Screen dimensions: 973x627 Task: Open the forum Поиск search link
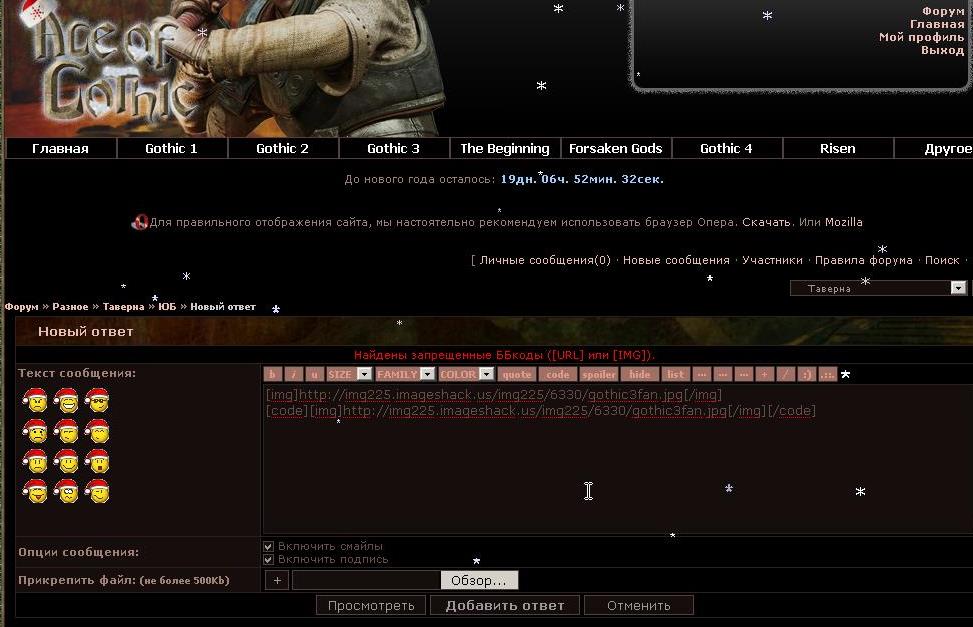coord(942,260)
